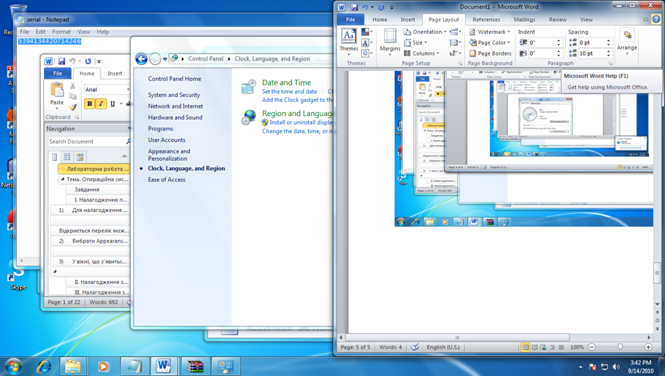Click the Start button on taskbar

13,366
